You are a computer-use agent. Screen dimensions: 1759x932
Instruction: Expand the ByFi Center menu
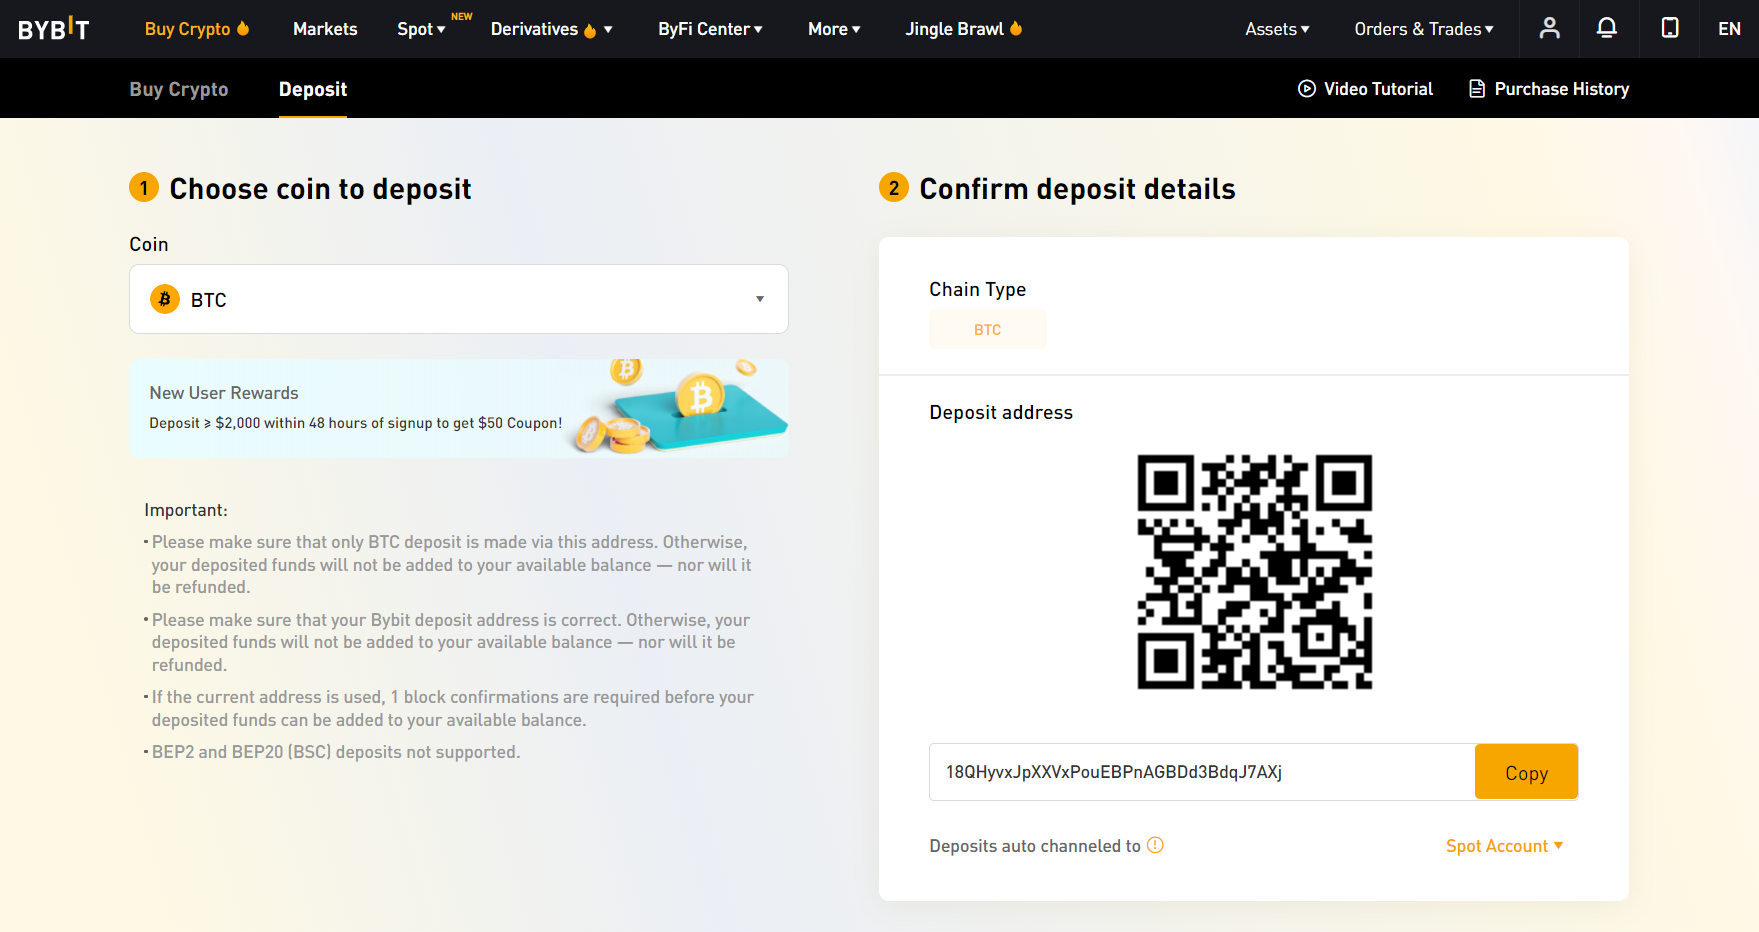(x=710, y=29)
